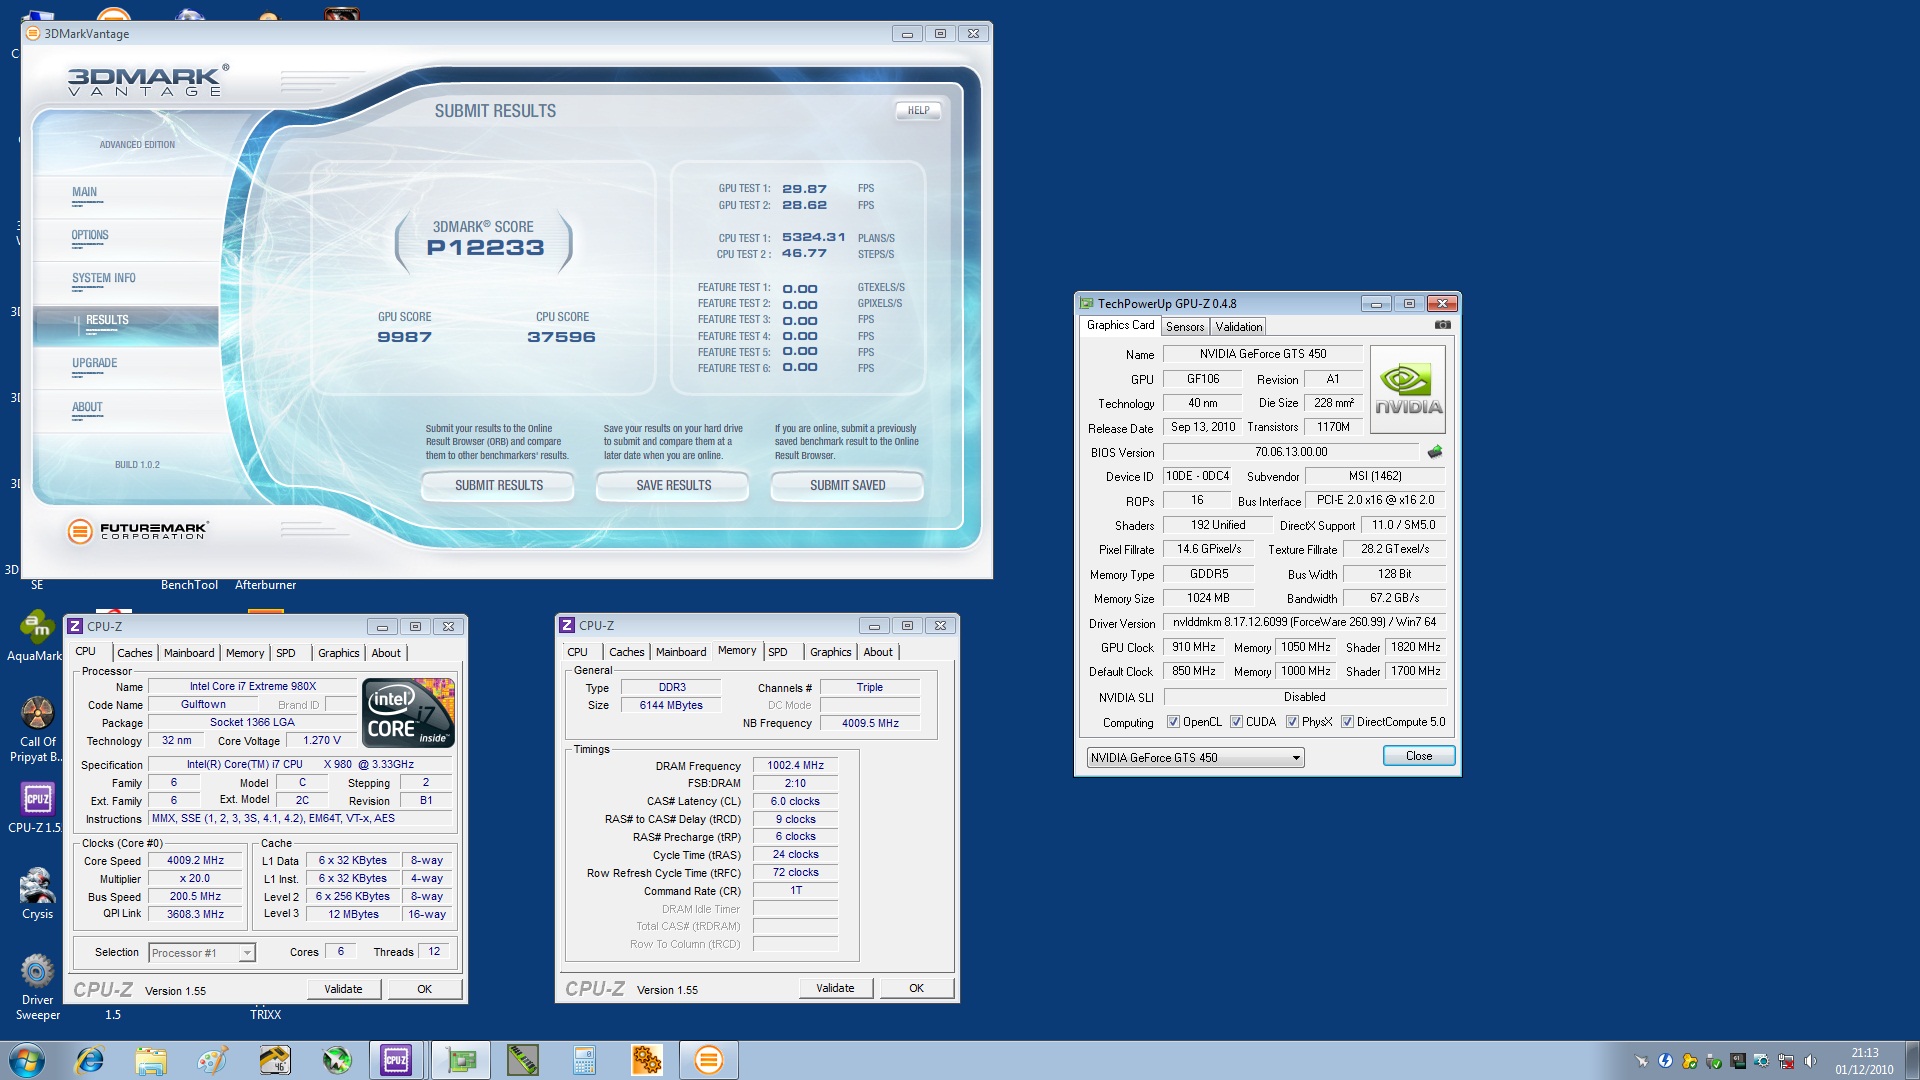Expand NVIDIA GeForce GTS 450 dropdown

(1296, 758)
